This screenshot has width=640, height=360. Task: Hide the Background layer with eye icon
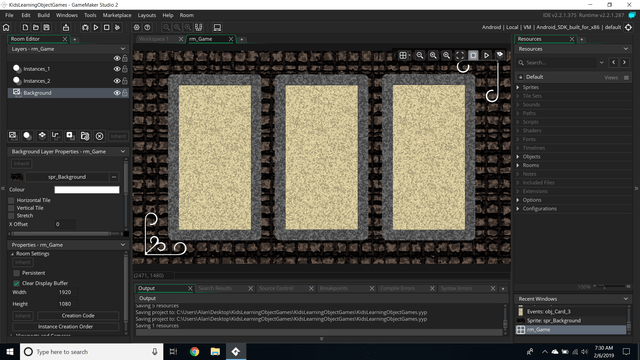tap(117, 93)
